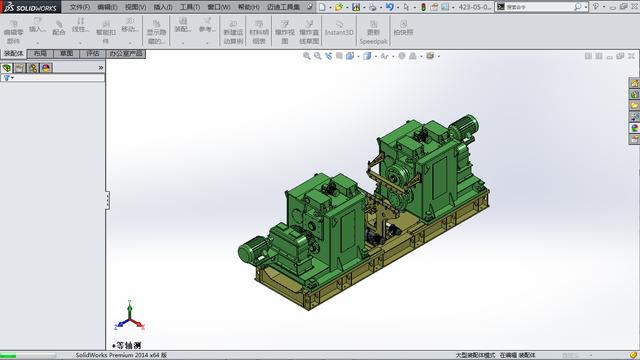Open the ConfigurationManager tab icon

click(x=33, y=68)
